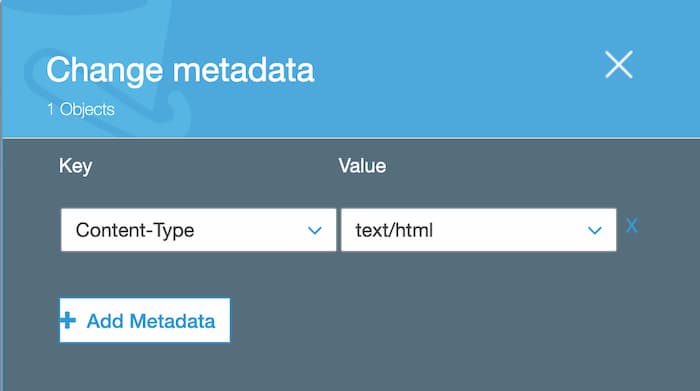The width and height of the screenshot is (700, 391).
Task: Expand the Value dropdown chevron
Action: [595, 230]
